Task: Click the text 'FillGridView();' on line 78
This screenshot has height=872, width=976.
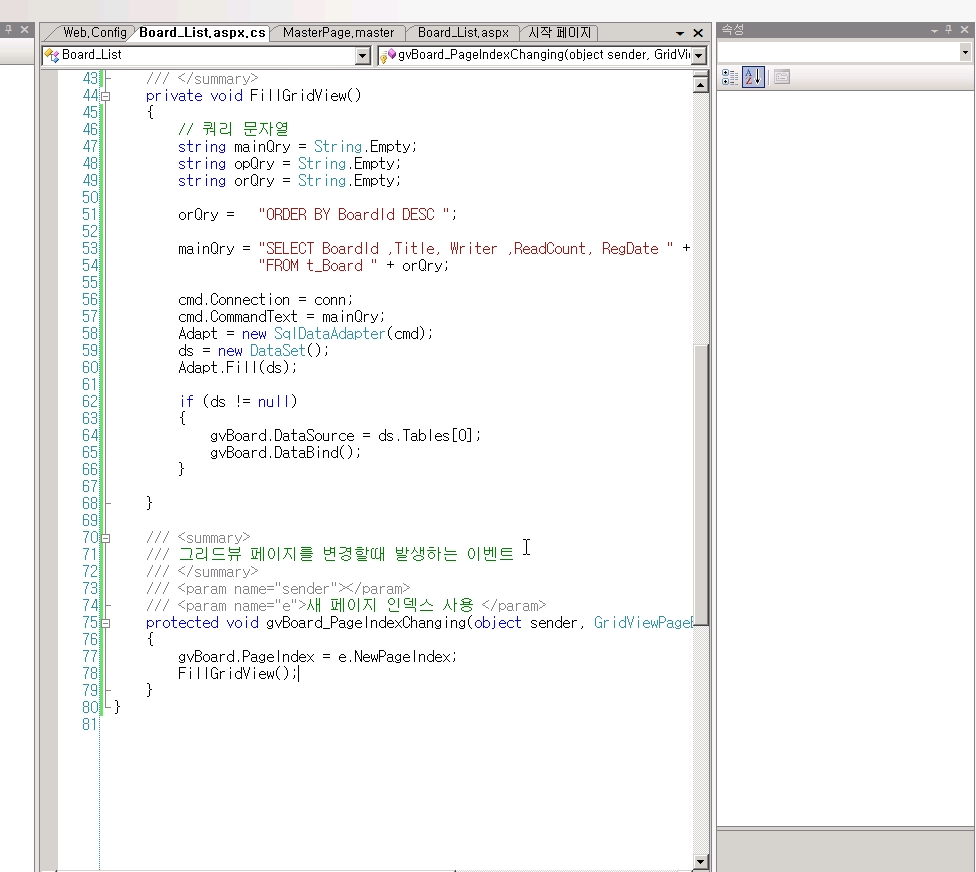Action: (238, 674)
